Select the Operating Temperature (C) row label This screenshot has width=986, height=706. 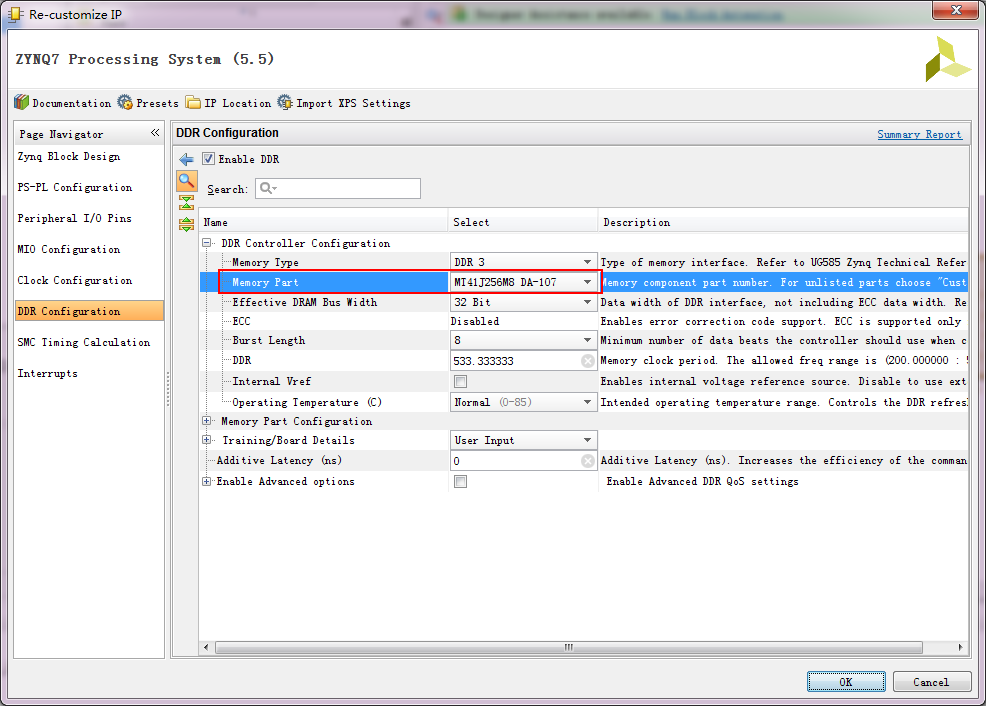[306, 402]
